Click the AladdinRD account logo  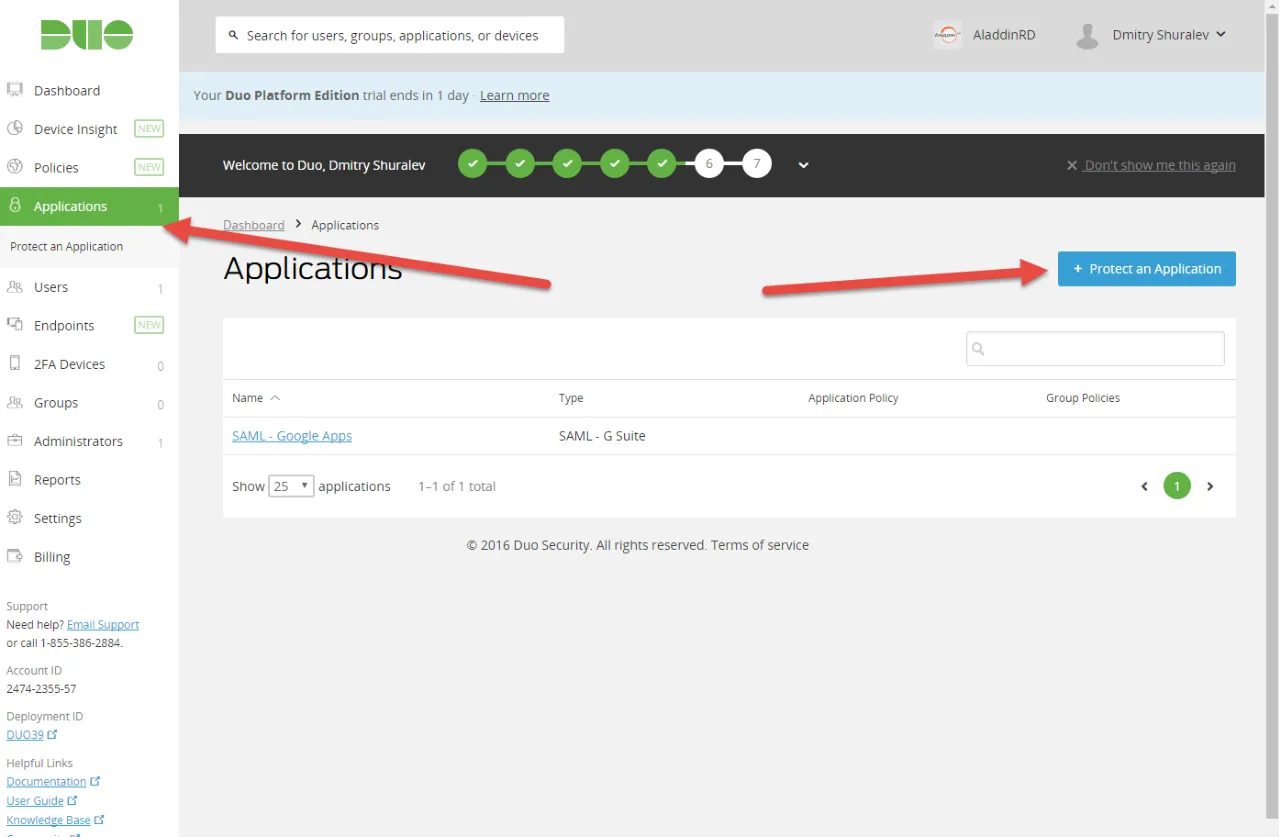coord(948,35)
